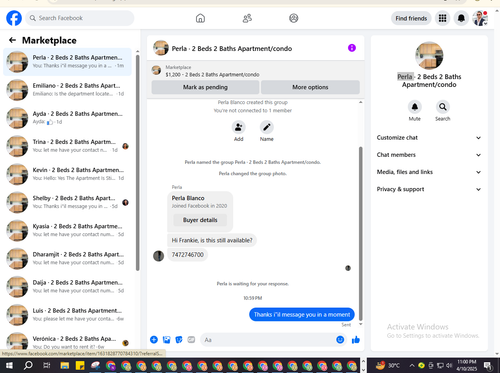This screenshot has height=373, width=500.
Task: Mute this conversation with bell icon
Action: pos(415,107)
